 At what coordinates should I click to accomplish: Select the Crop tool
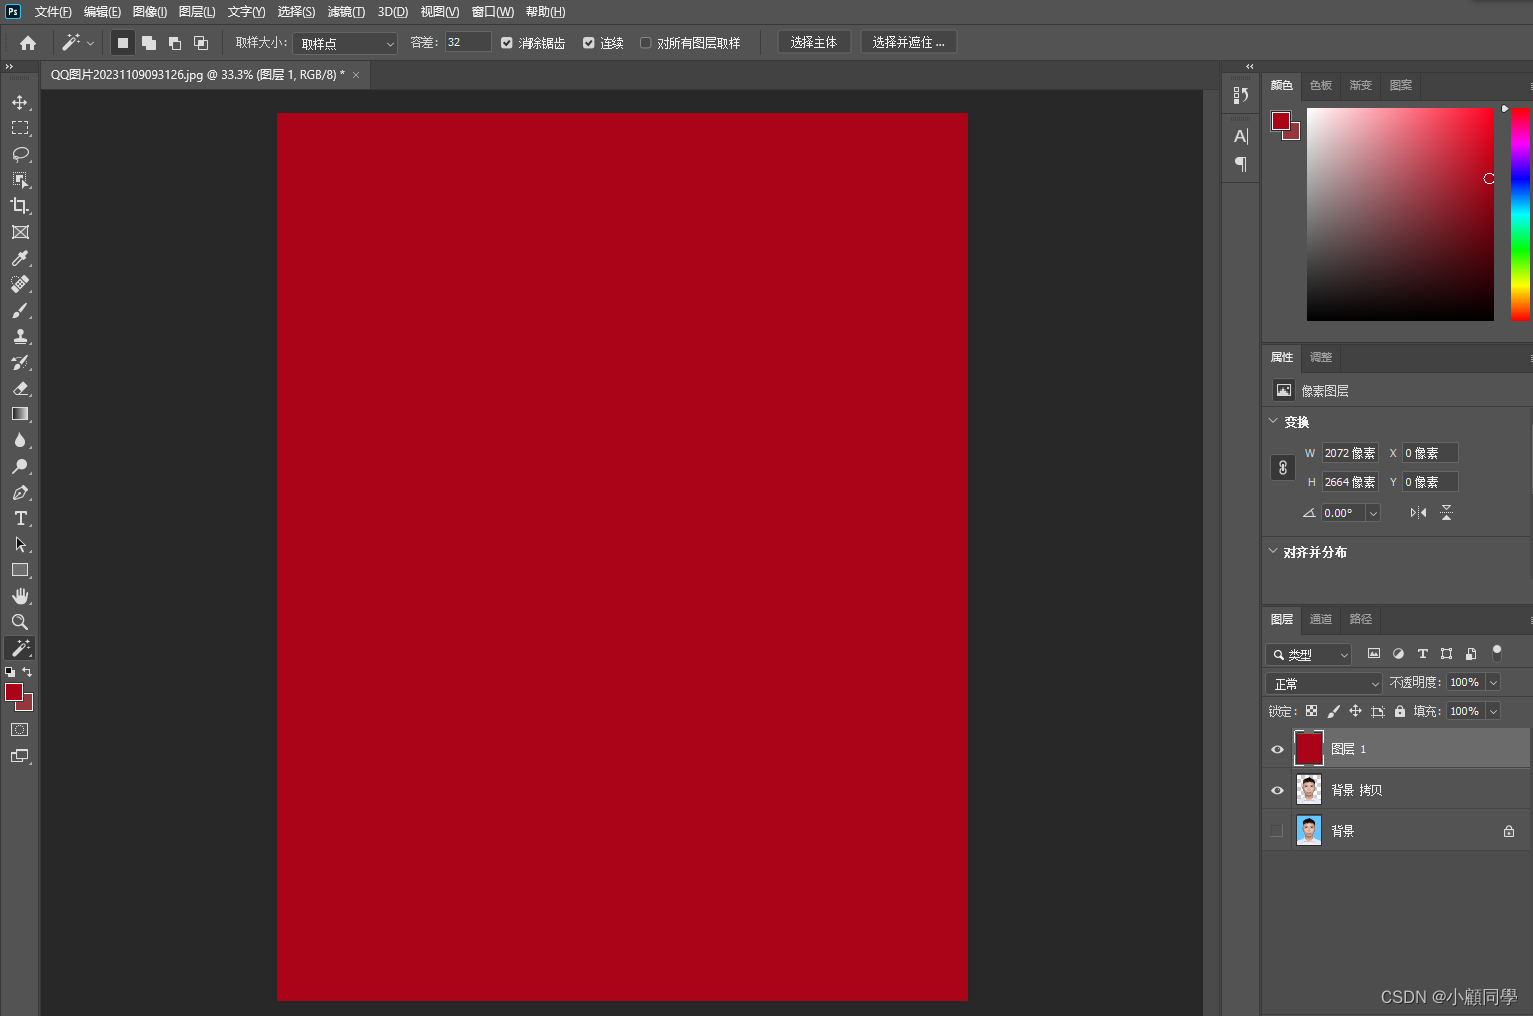tap(20, 206)
